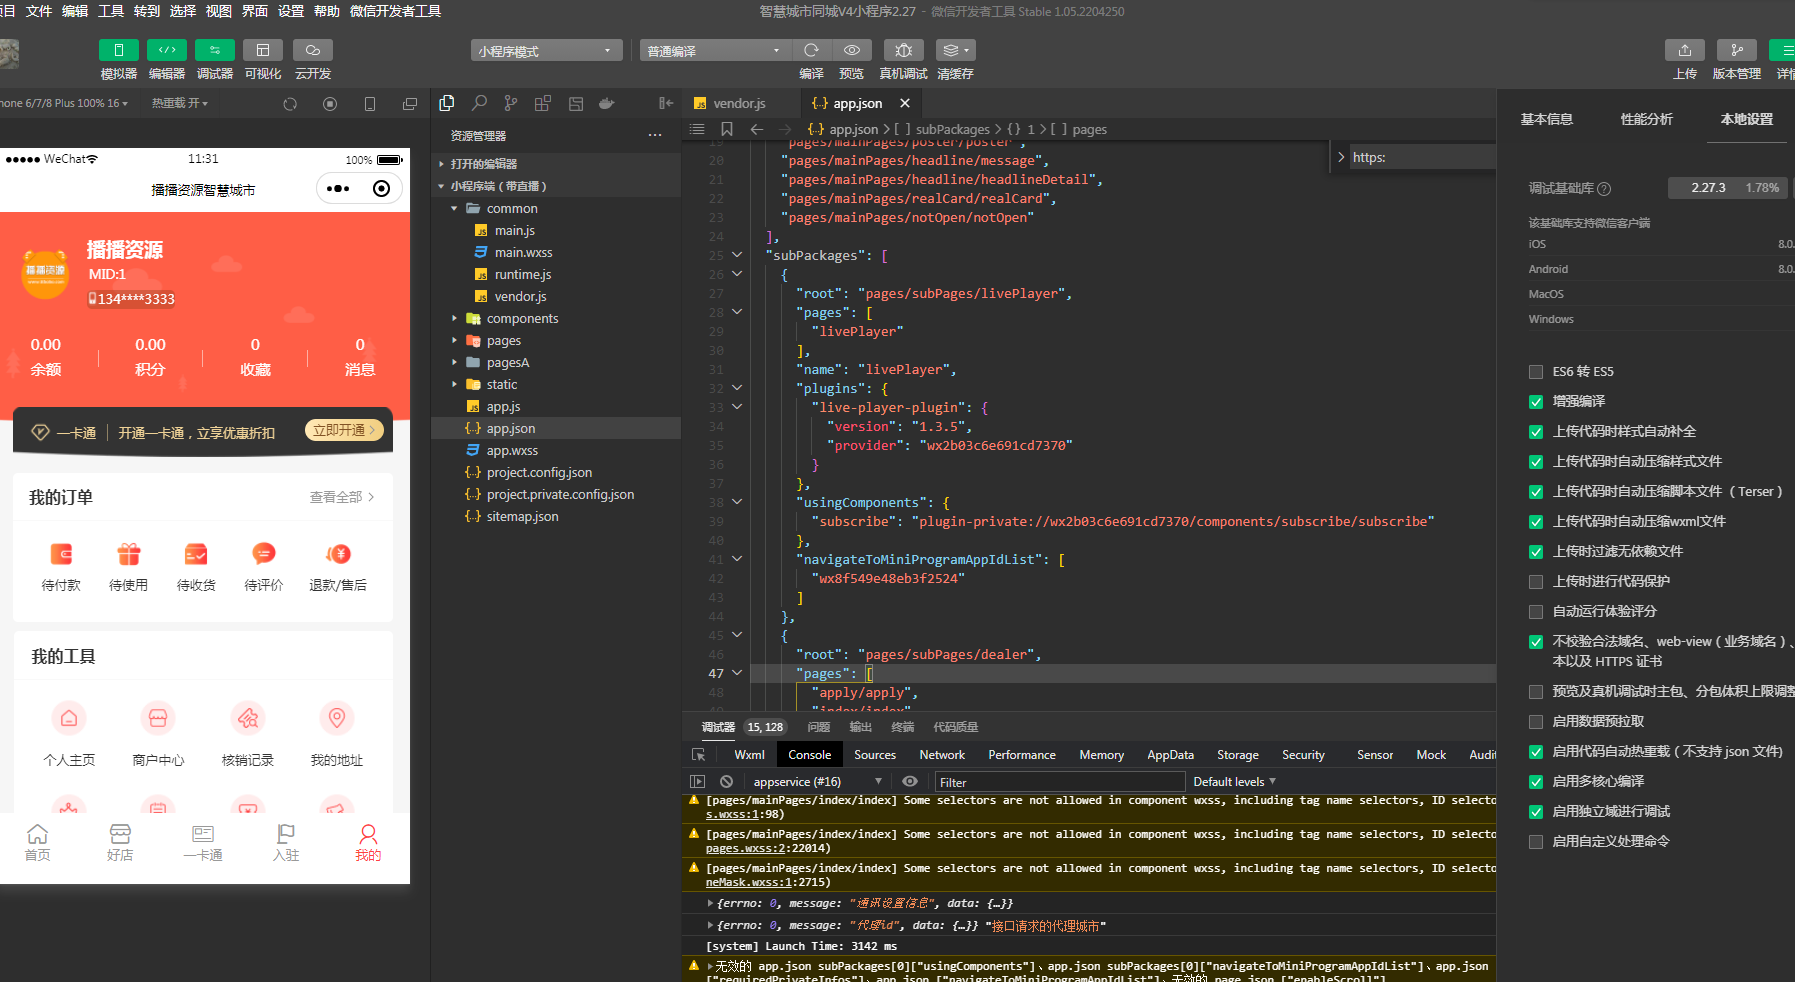Open the appservice (#16) context dropdown
1795x982 pixels.
click(x=818, y=782)
